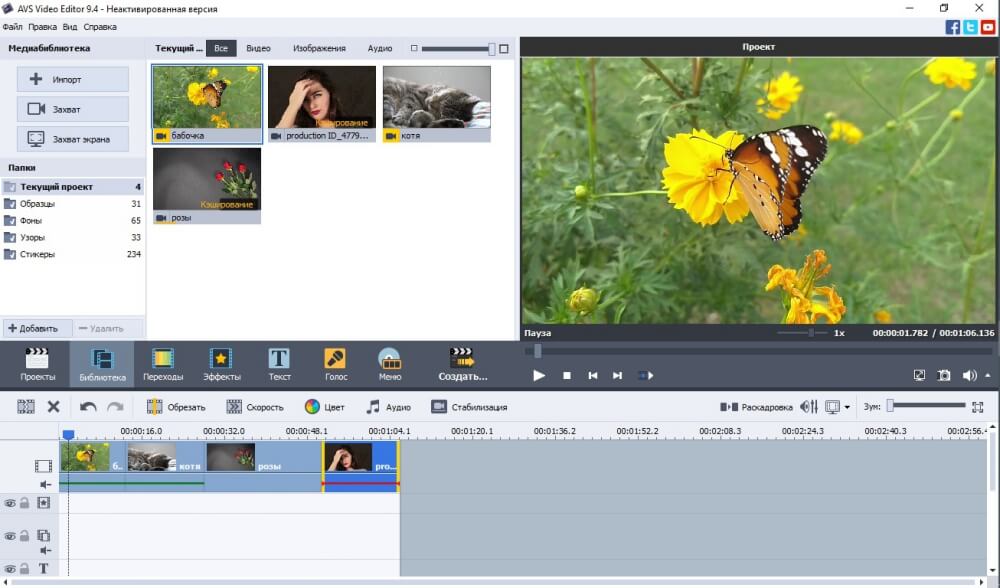1000x588 pixels.
Task: Open the Библиотека media library panel
Action: [102, 365]
